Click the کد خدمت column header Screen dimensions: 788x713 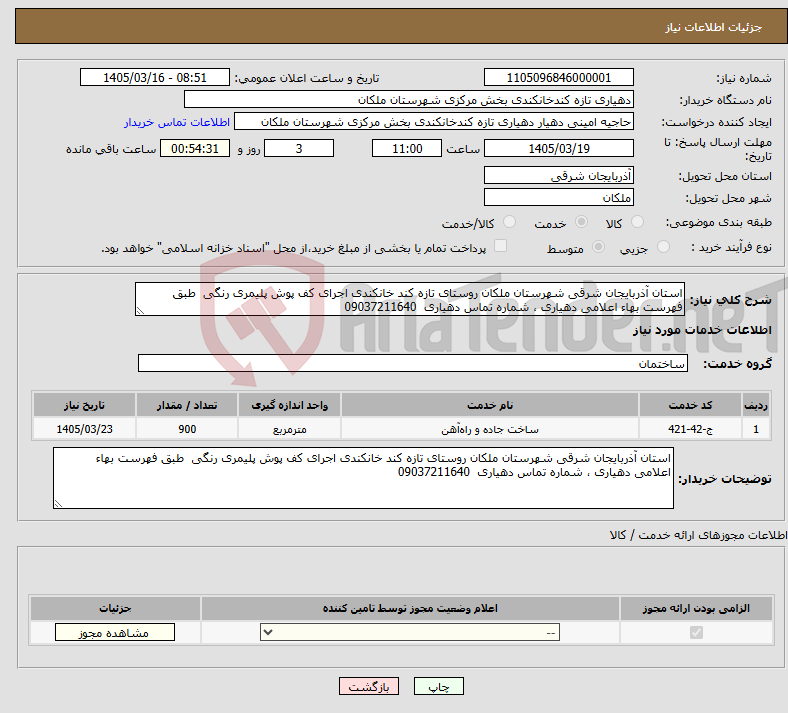click(691, 405)
